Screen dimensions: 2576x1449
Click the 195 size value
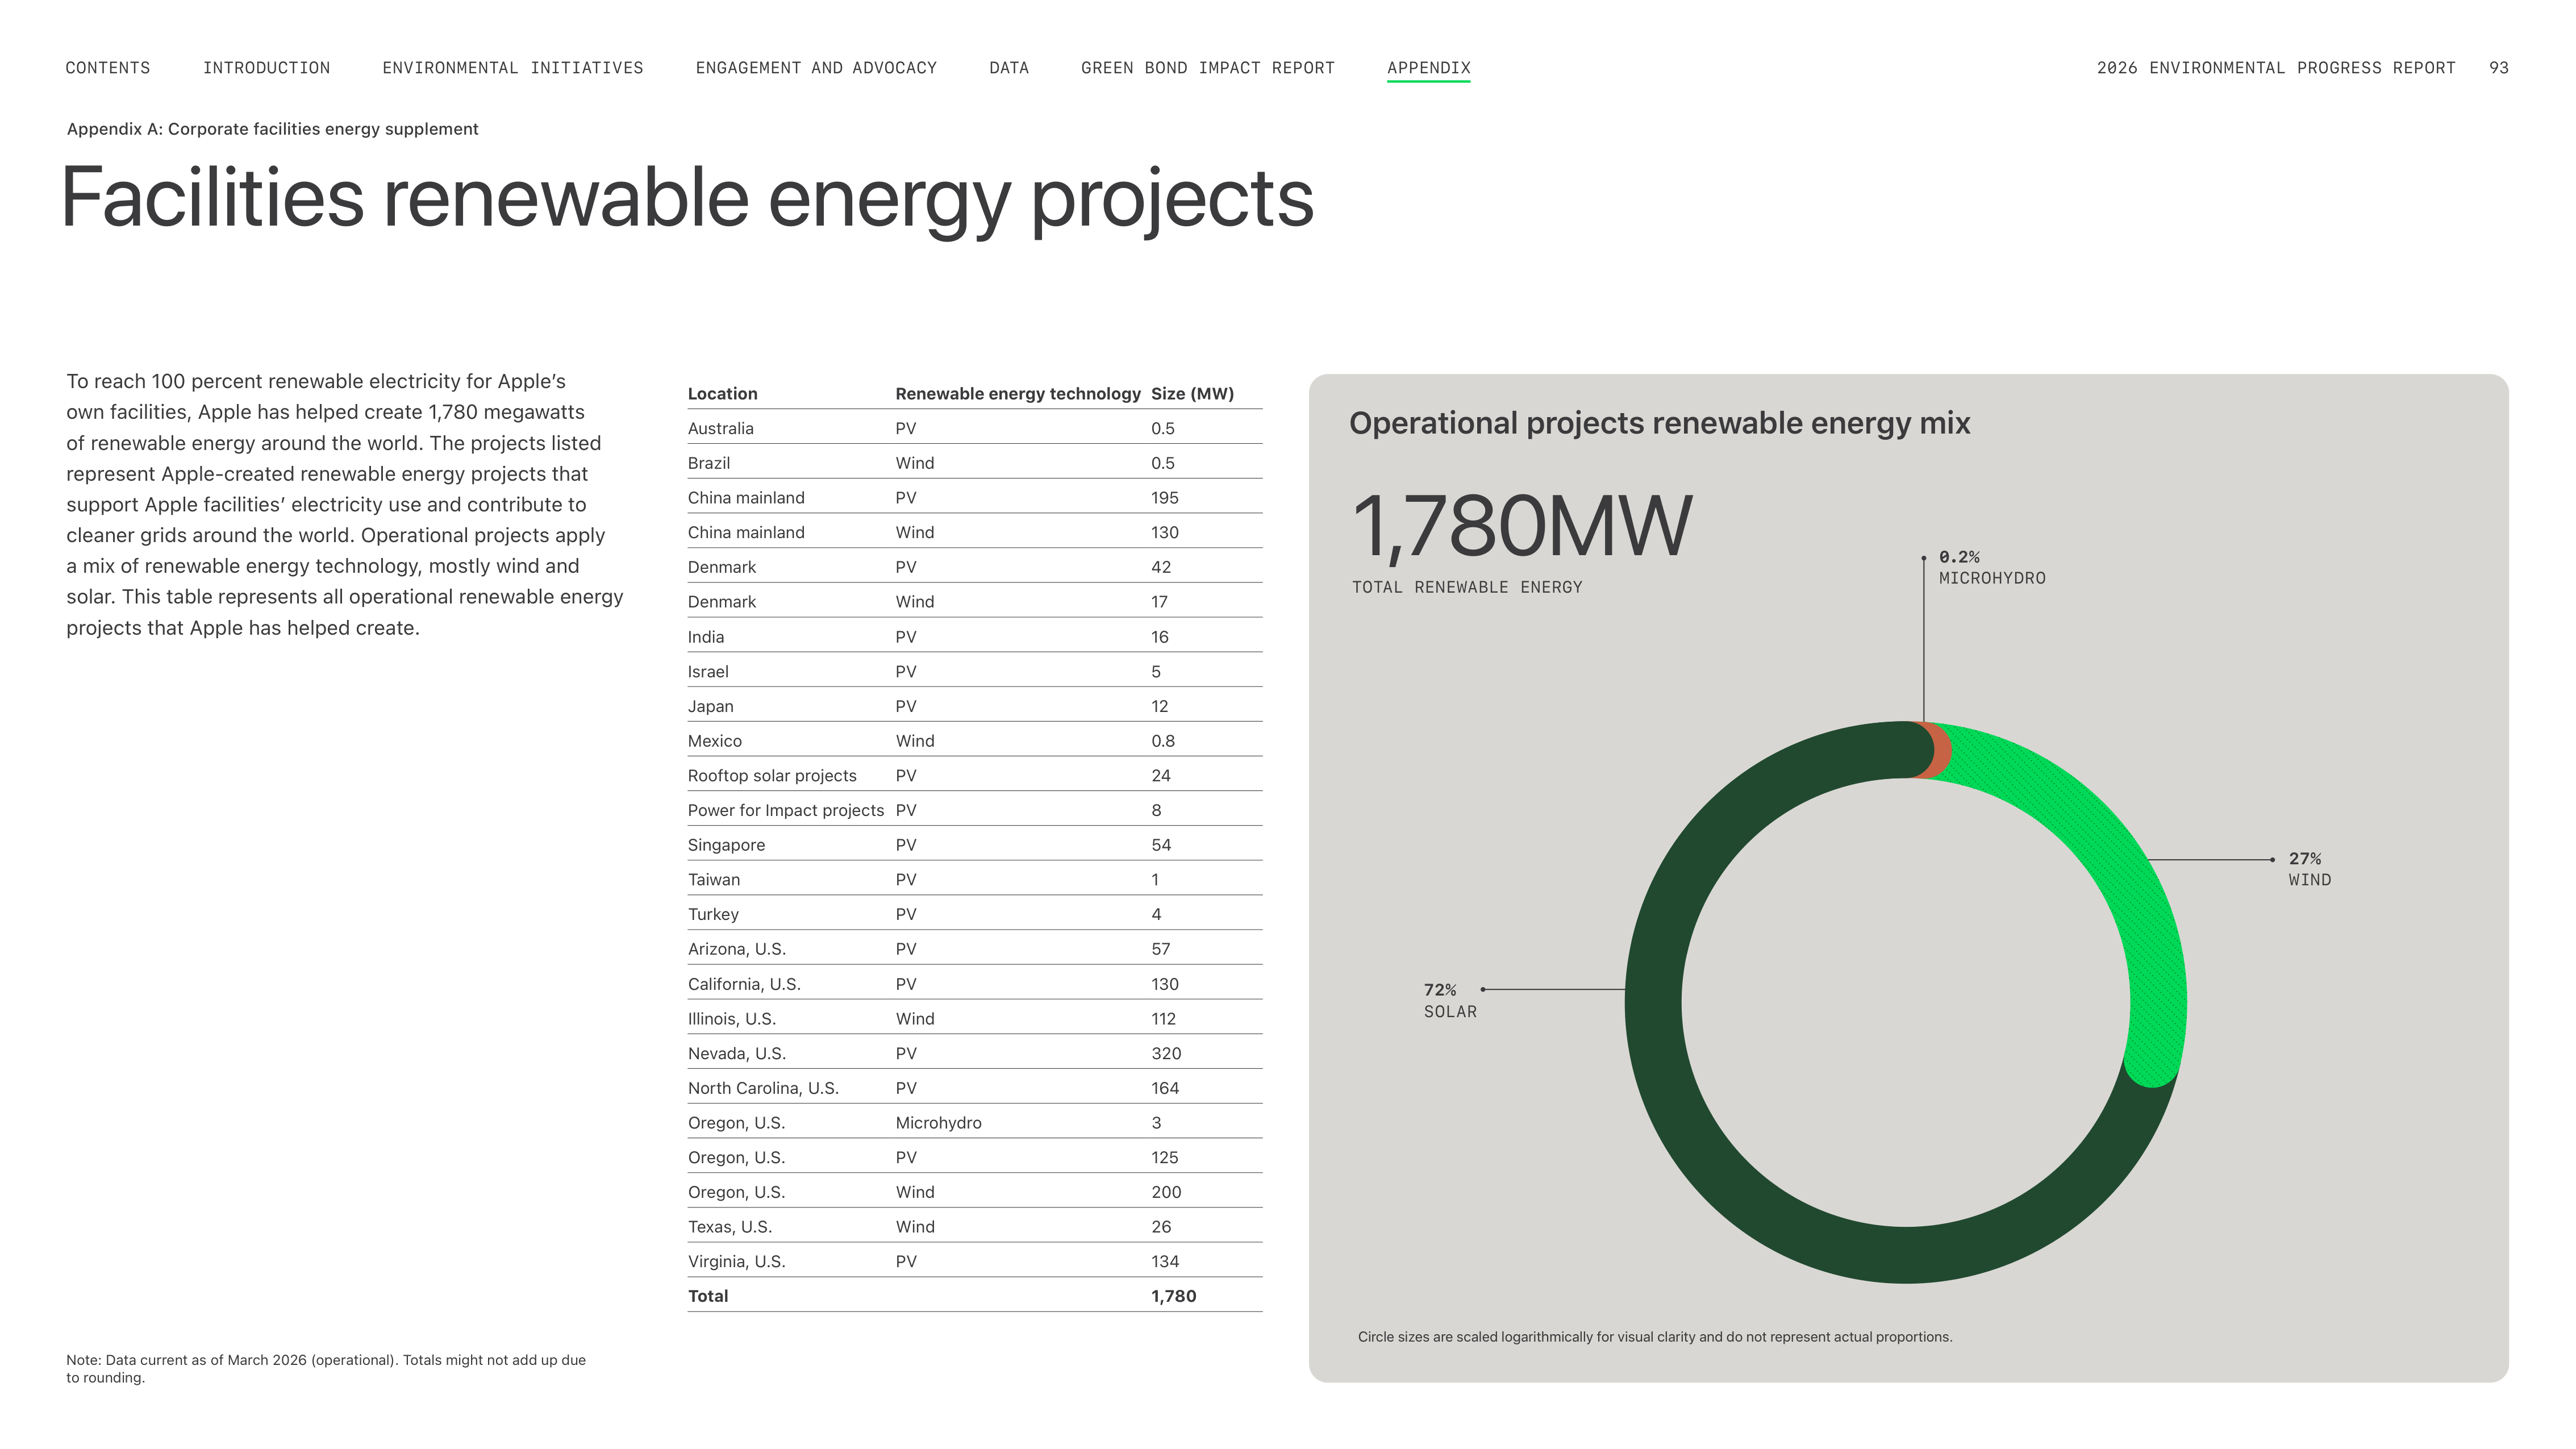click(x=1164, y=498)
